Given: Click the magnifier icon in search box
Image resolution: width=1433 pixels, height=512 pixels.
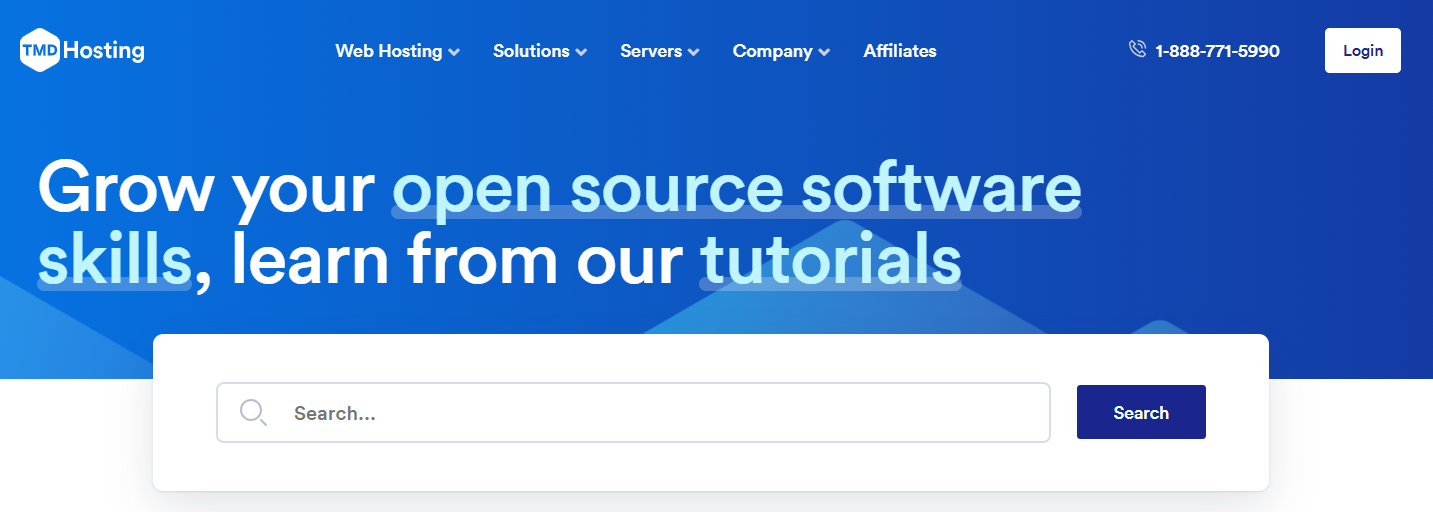Looking at the screenshot, I should tap(253, 412).
